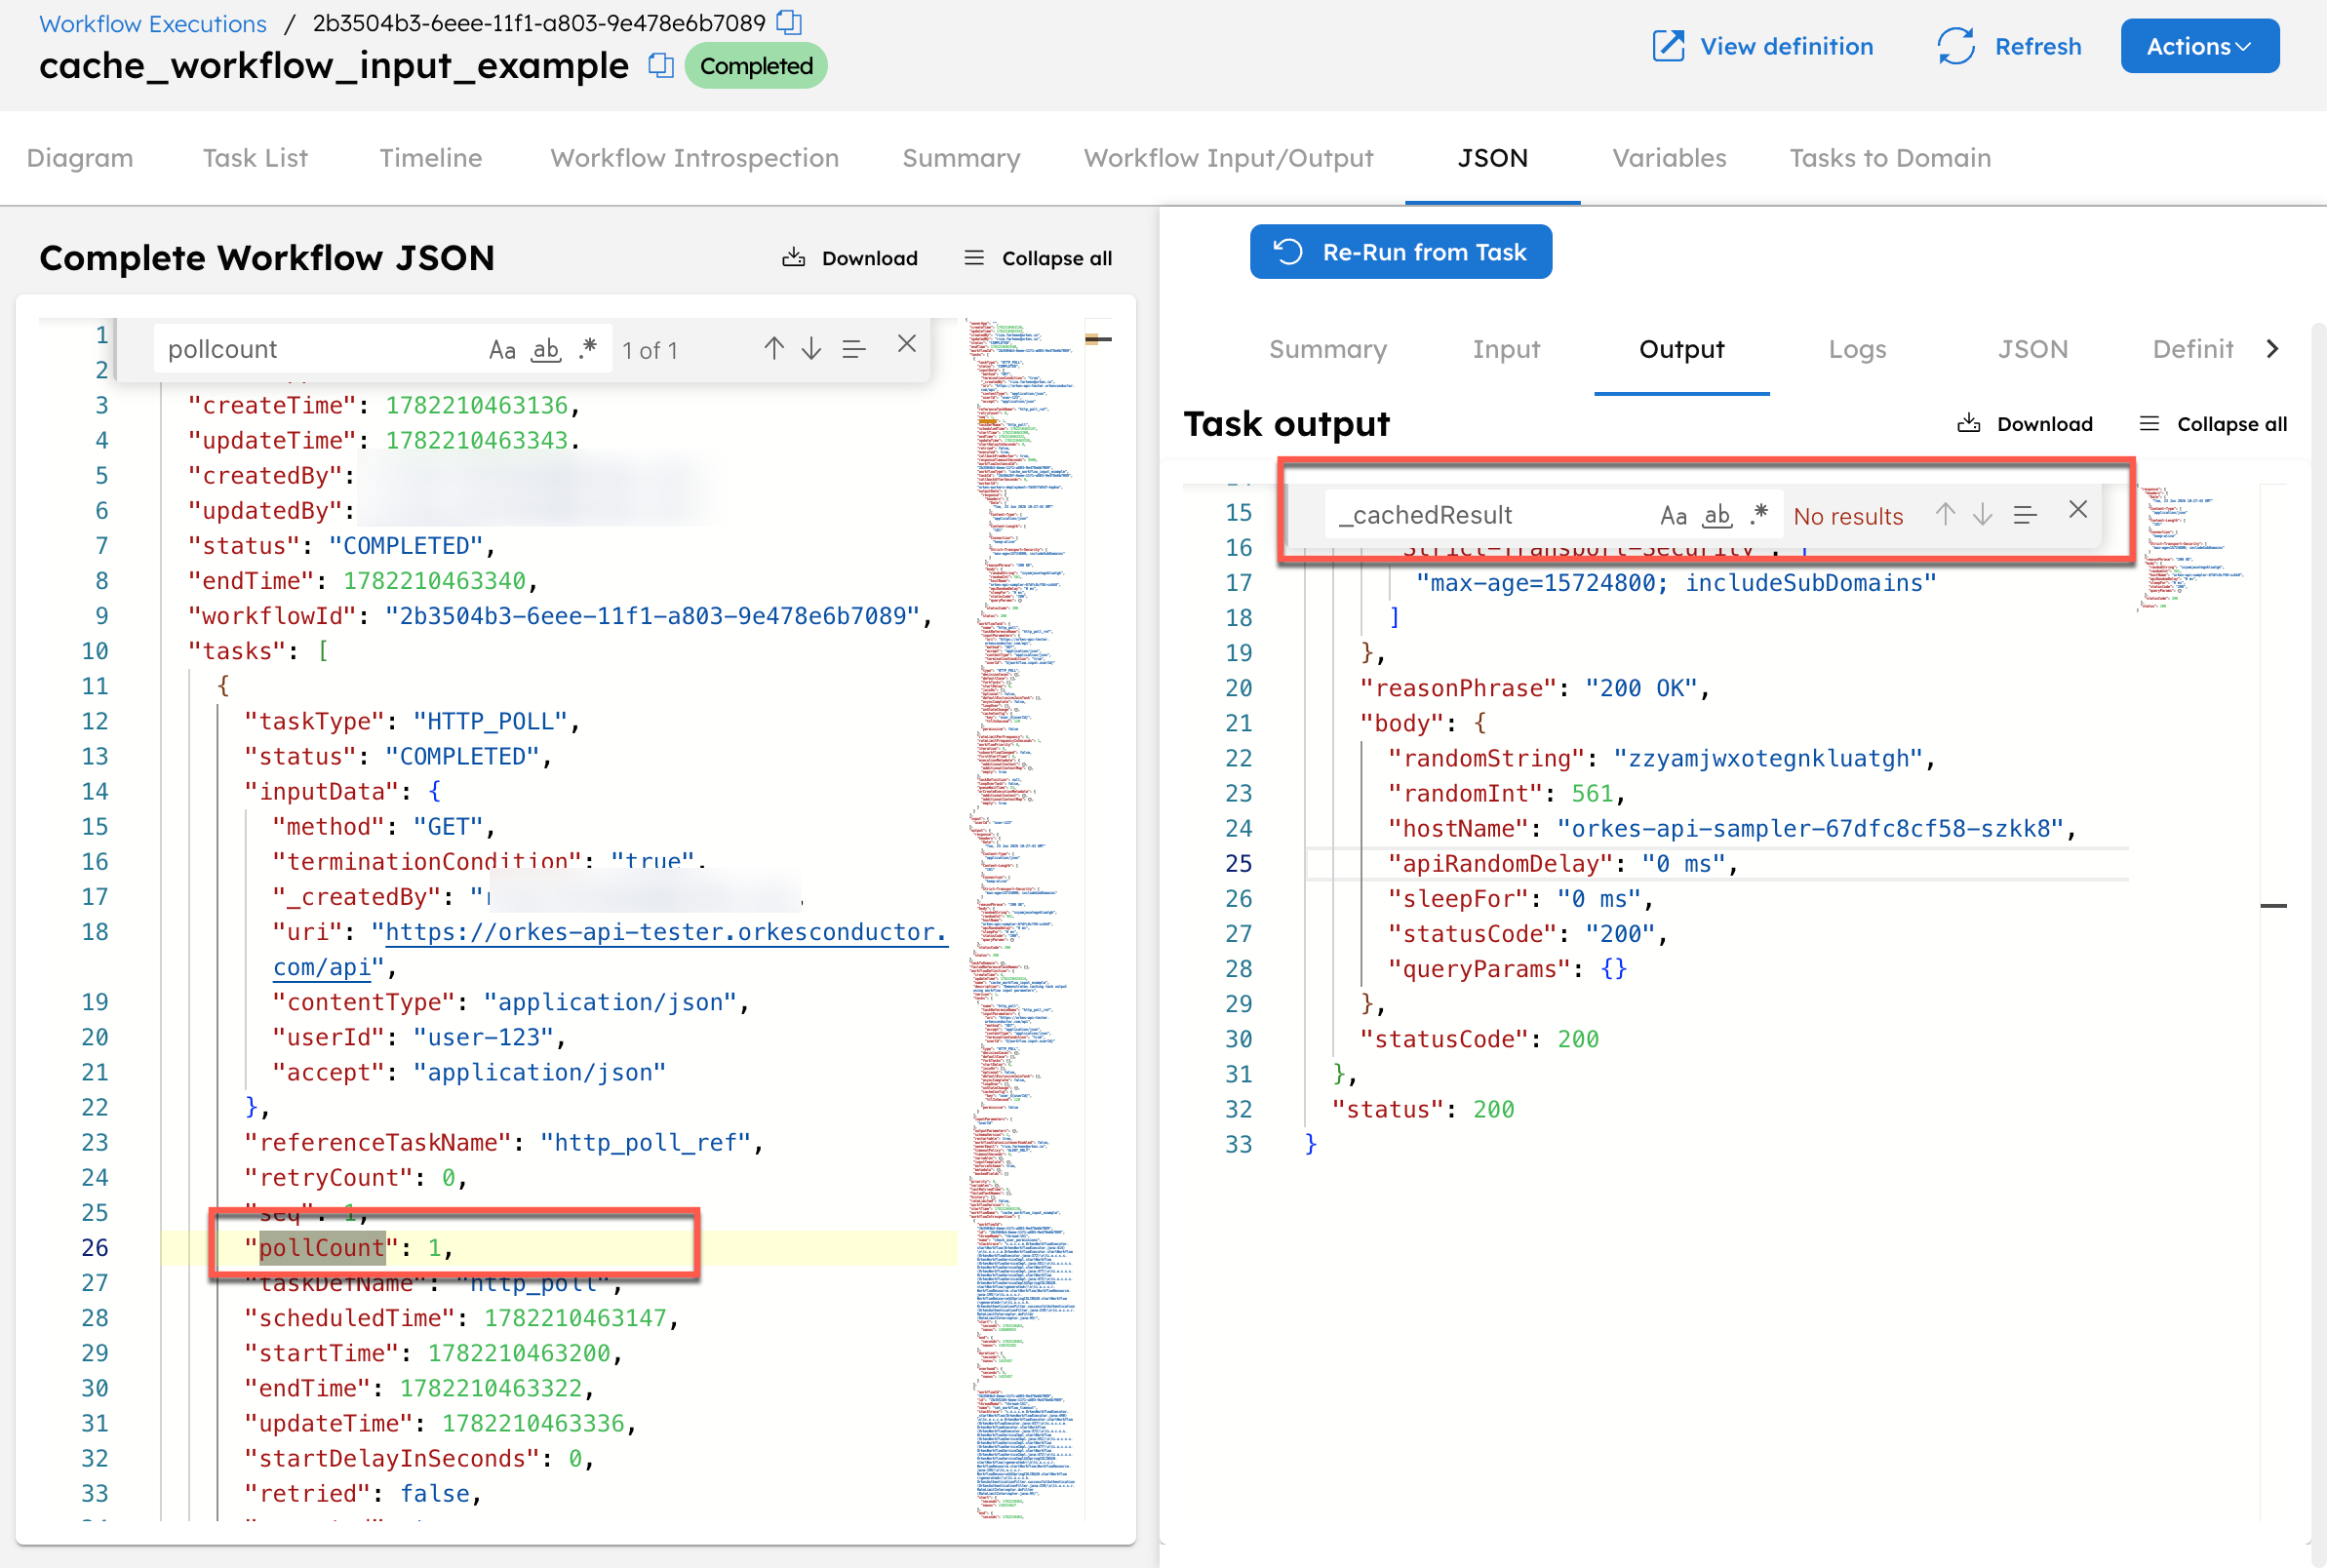Image resolution: width=2327 pixels, height=1568 pixels.
Task: Open the task Logs tab
Action: click(x=1857, y=349)
